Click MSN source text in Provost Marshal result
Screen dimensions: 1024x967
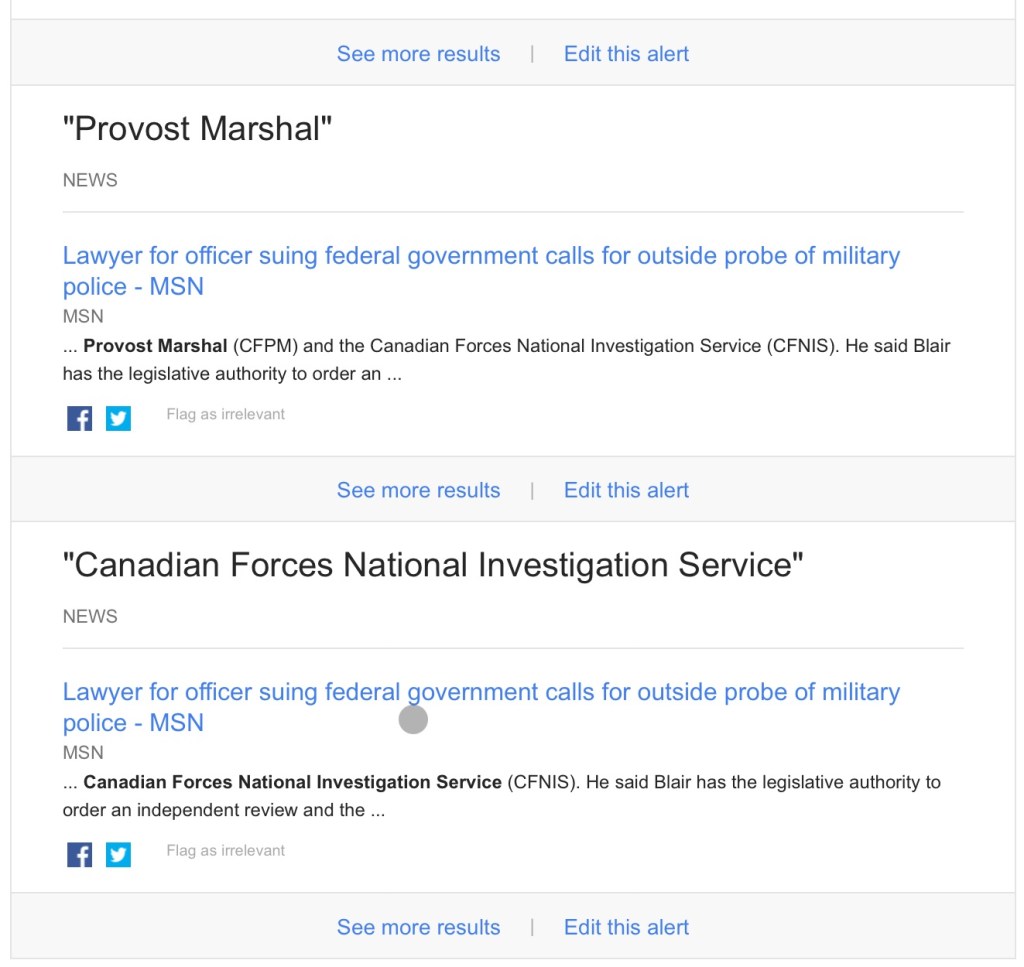pos(83,316)
